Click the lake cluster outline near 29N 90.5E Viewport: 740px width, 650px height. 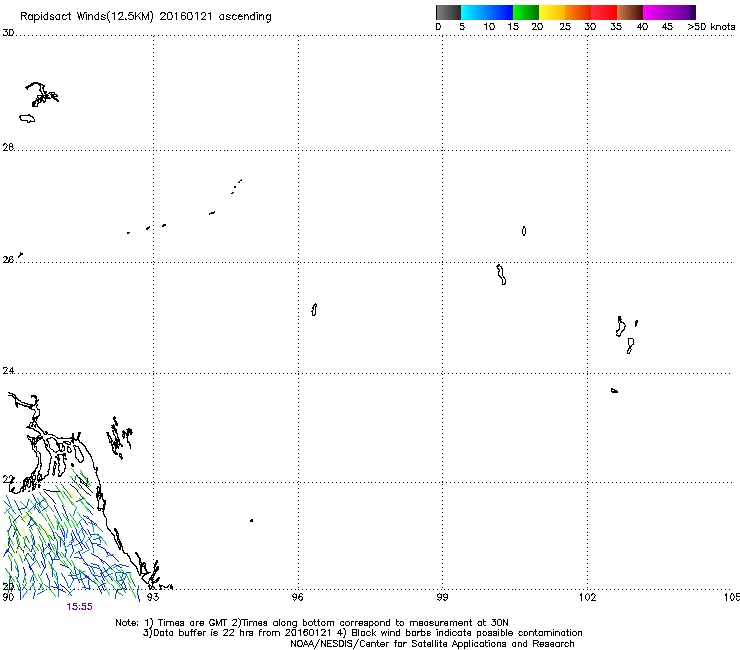pyautogui.click(x=42, y=94)
